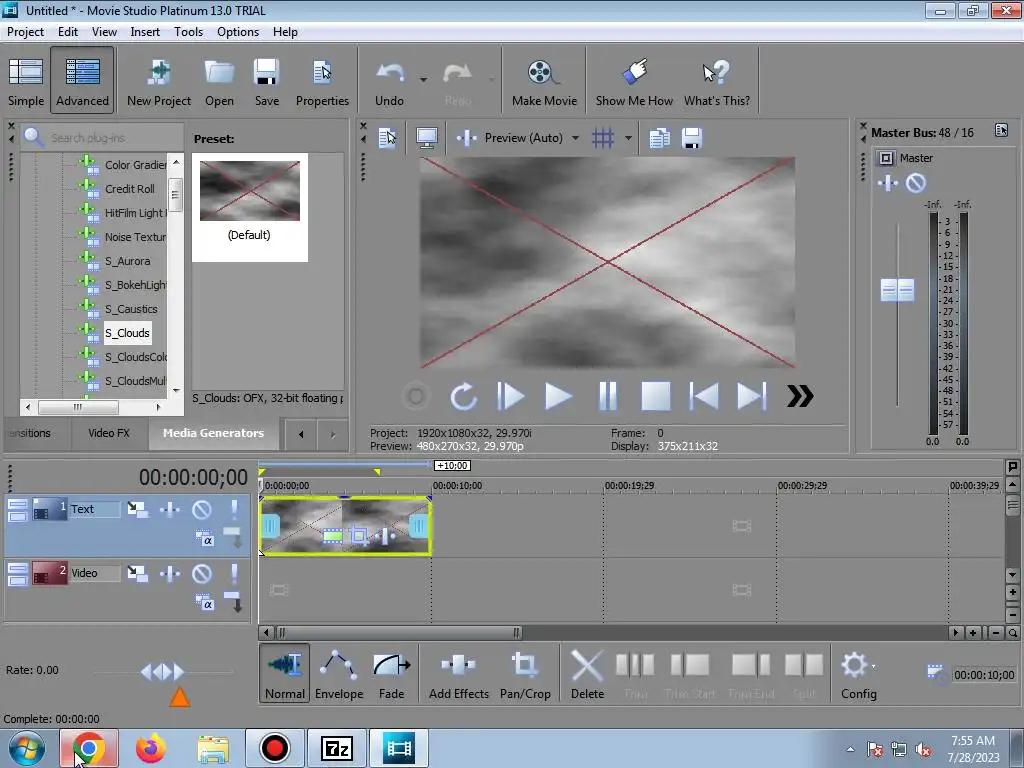Toggle compositing mode on Text track
Image resolution: width=1024 pixels, height=768 pixels.
[204, 539]
